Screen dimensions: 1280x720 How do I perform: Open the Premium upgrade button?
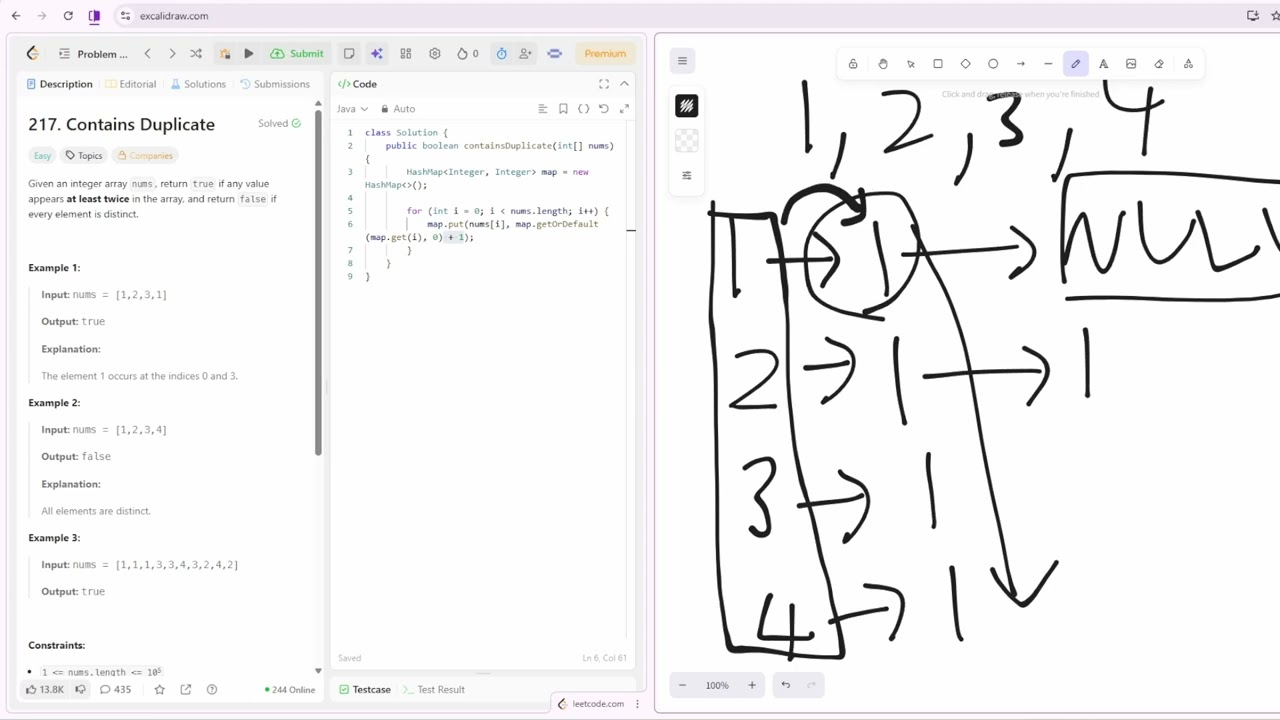(605, 54)
